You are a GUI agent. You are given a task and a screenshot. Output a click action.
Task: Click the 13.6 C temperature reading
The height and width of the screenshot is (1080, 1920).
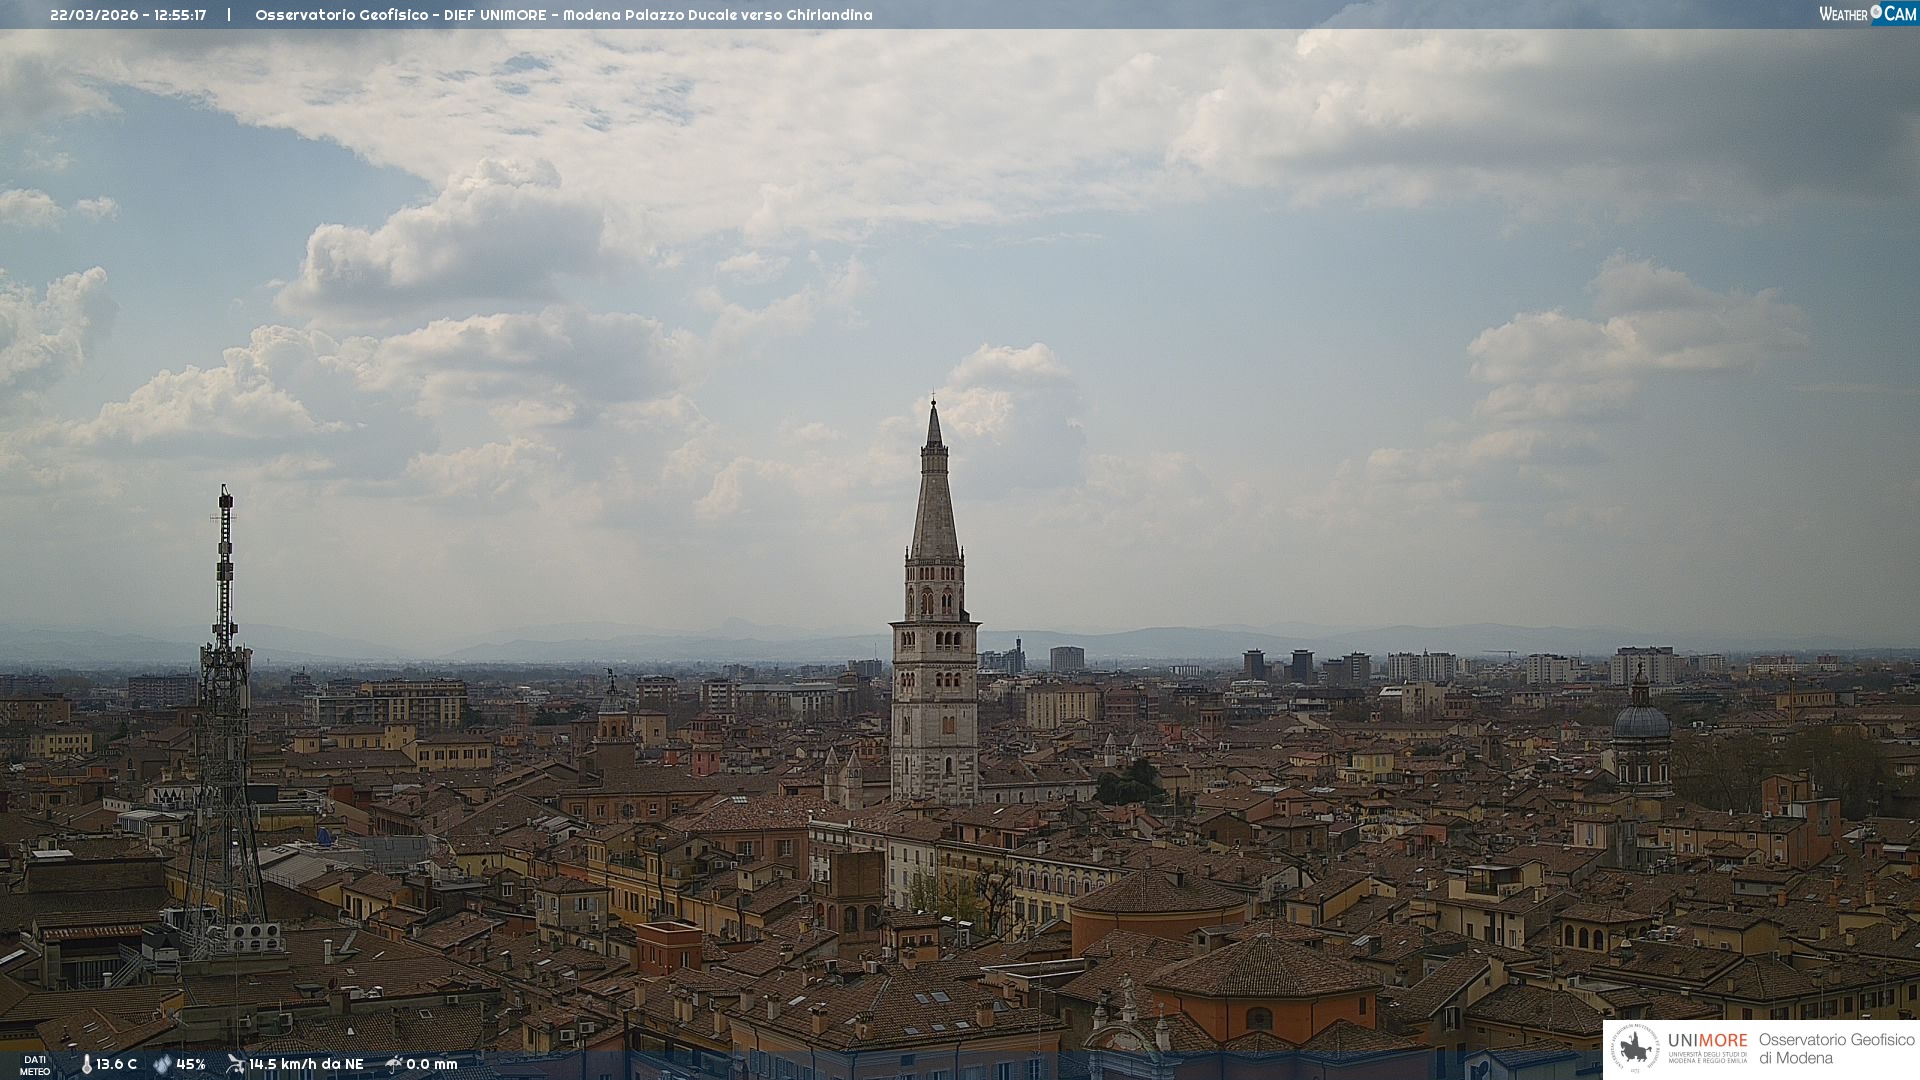pos(117,1064)
